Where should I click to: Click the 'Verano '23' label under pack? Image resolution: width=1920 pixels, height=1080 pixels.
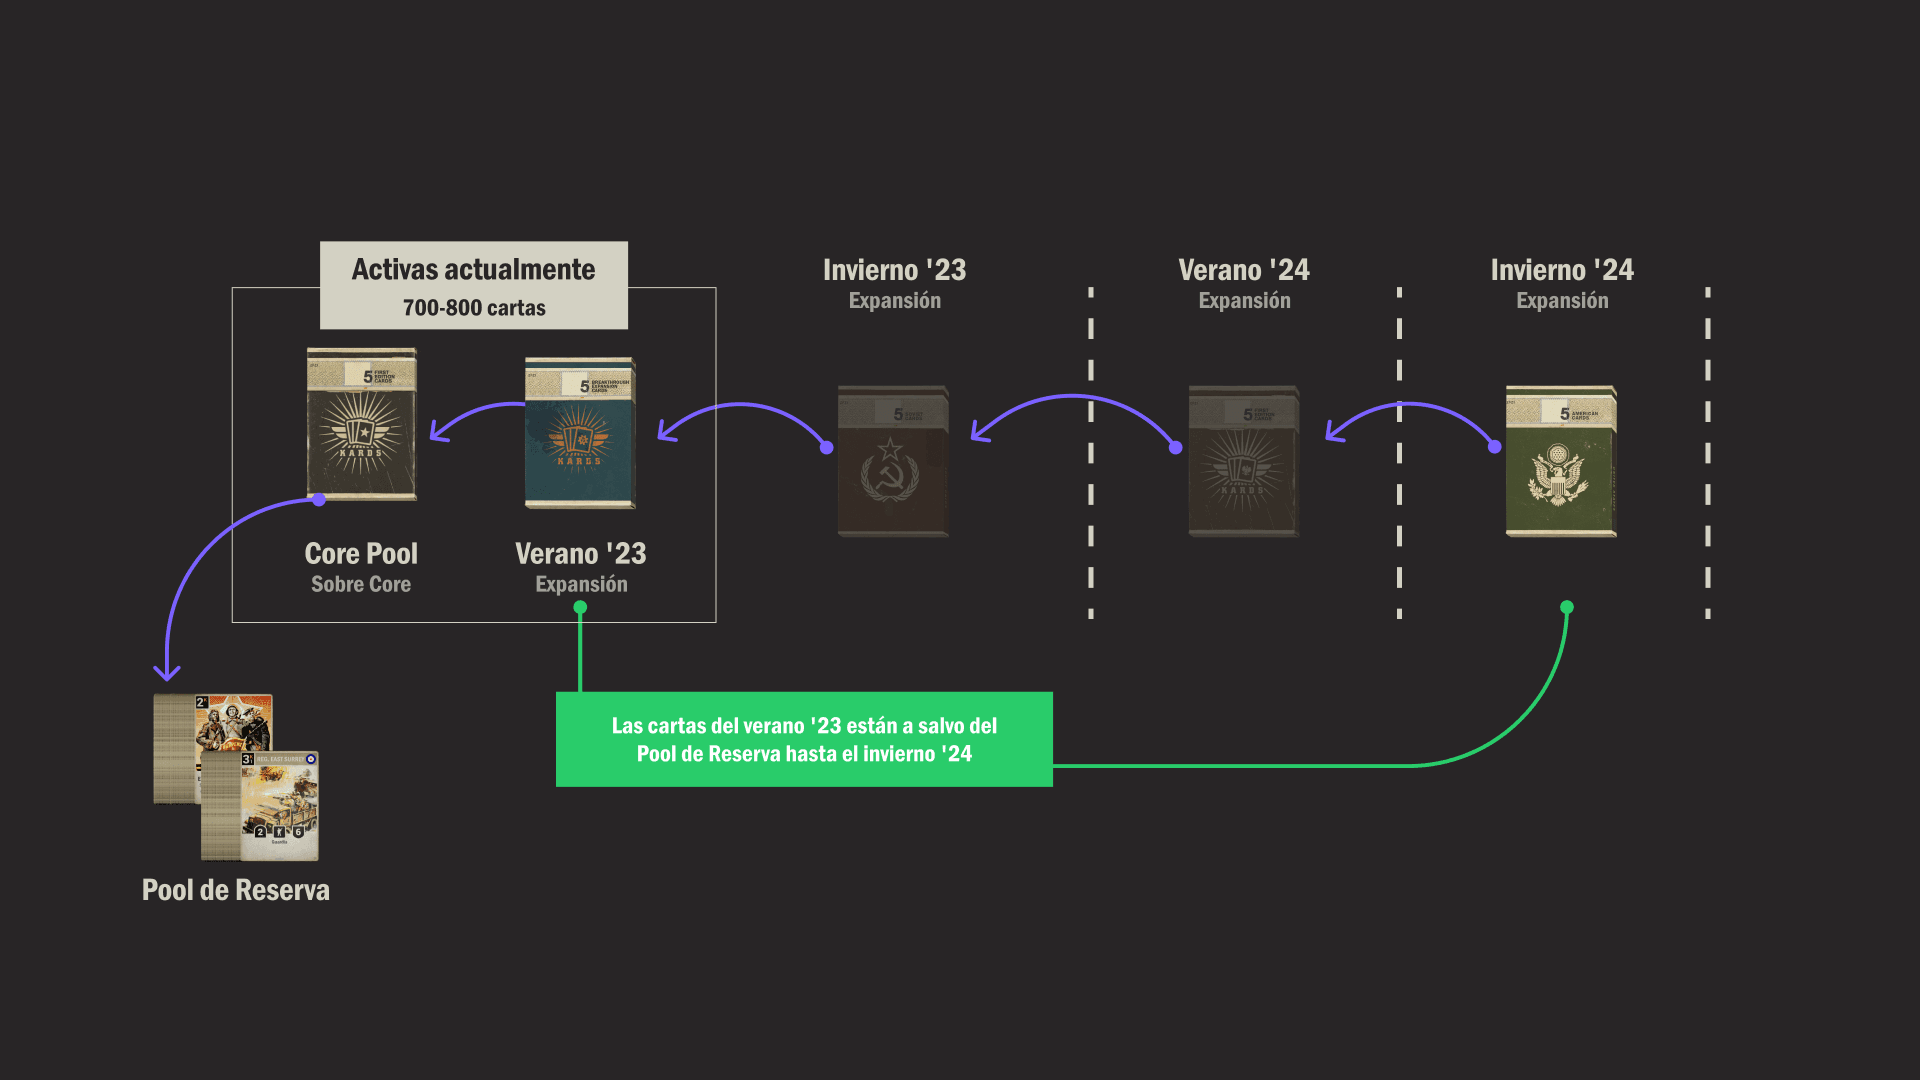[x=580, y=553]
